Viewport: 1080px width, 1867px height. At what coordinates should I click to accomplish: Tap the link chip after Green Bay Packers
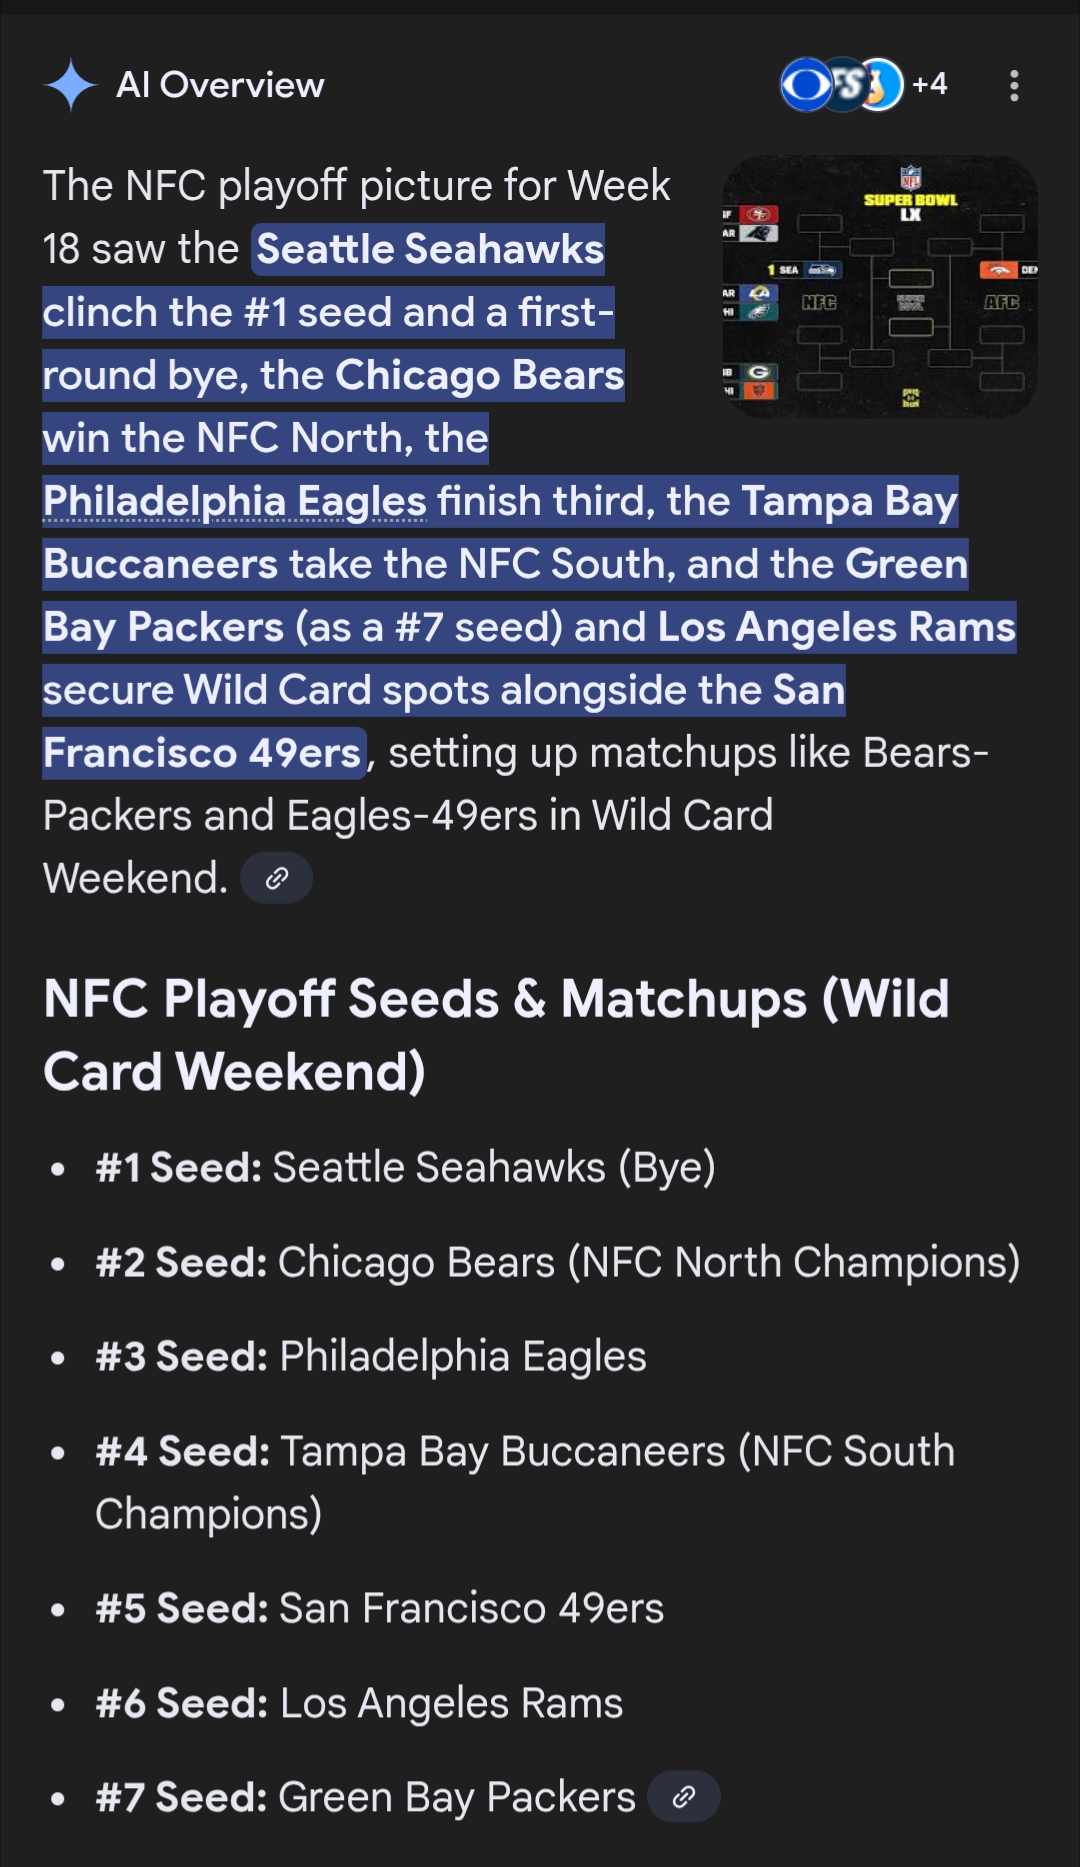tap(684, 1797)
